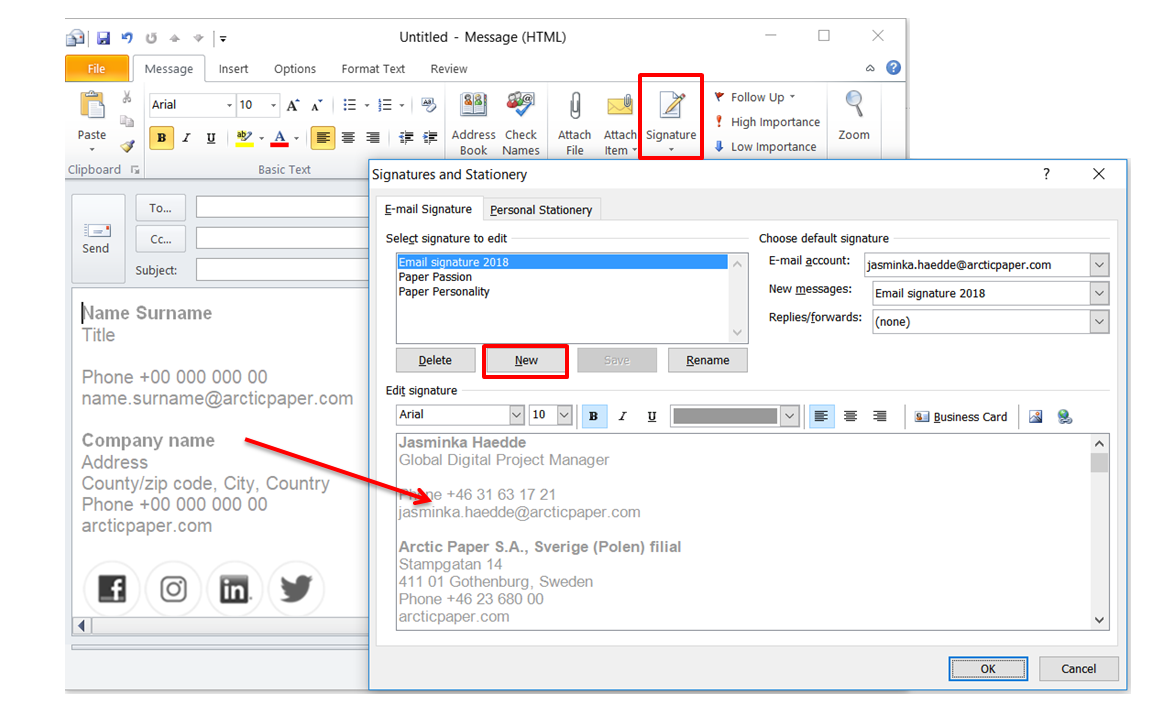The height and width of the screenshot is (713, 1175).
Task: Select Paper Personality signature in list
Action: (x=444, y=292)
